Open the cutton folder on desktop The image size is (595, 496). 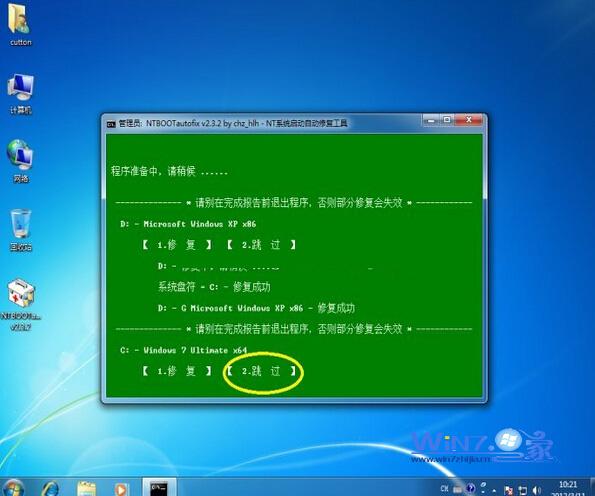click(20, 24)
